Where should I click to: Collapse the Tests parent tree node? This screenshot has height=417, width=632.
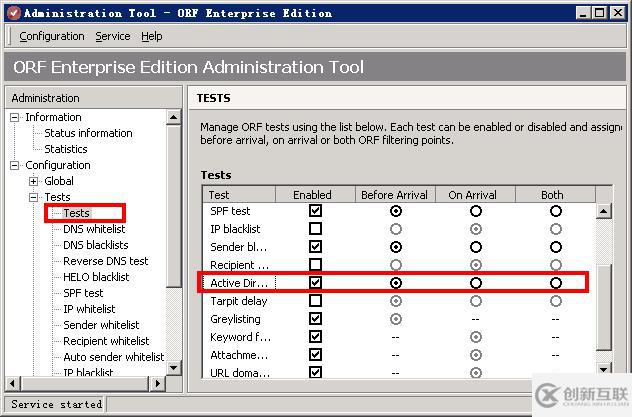34,197
